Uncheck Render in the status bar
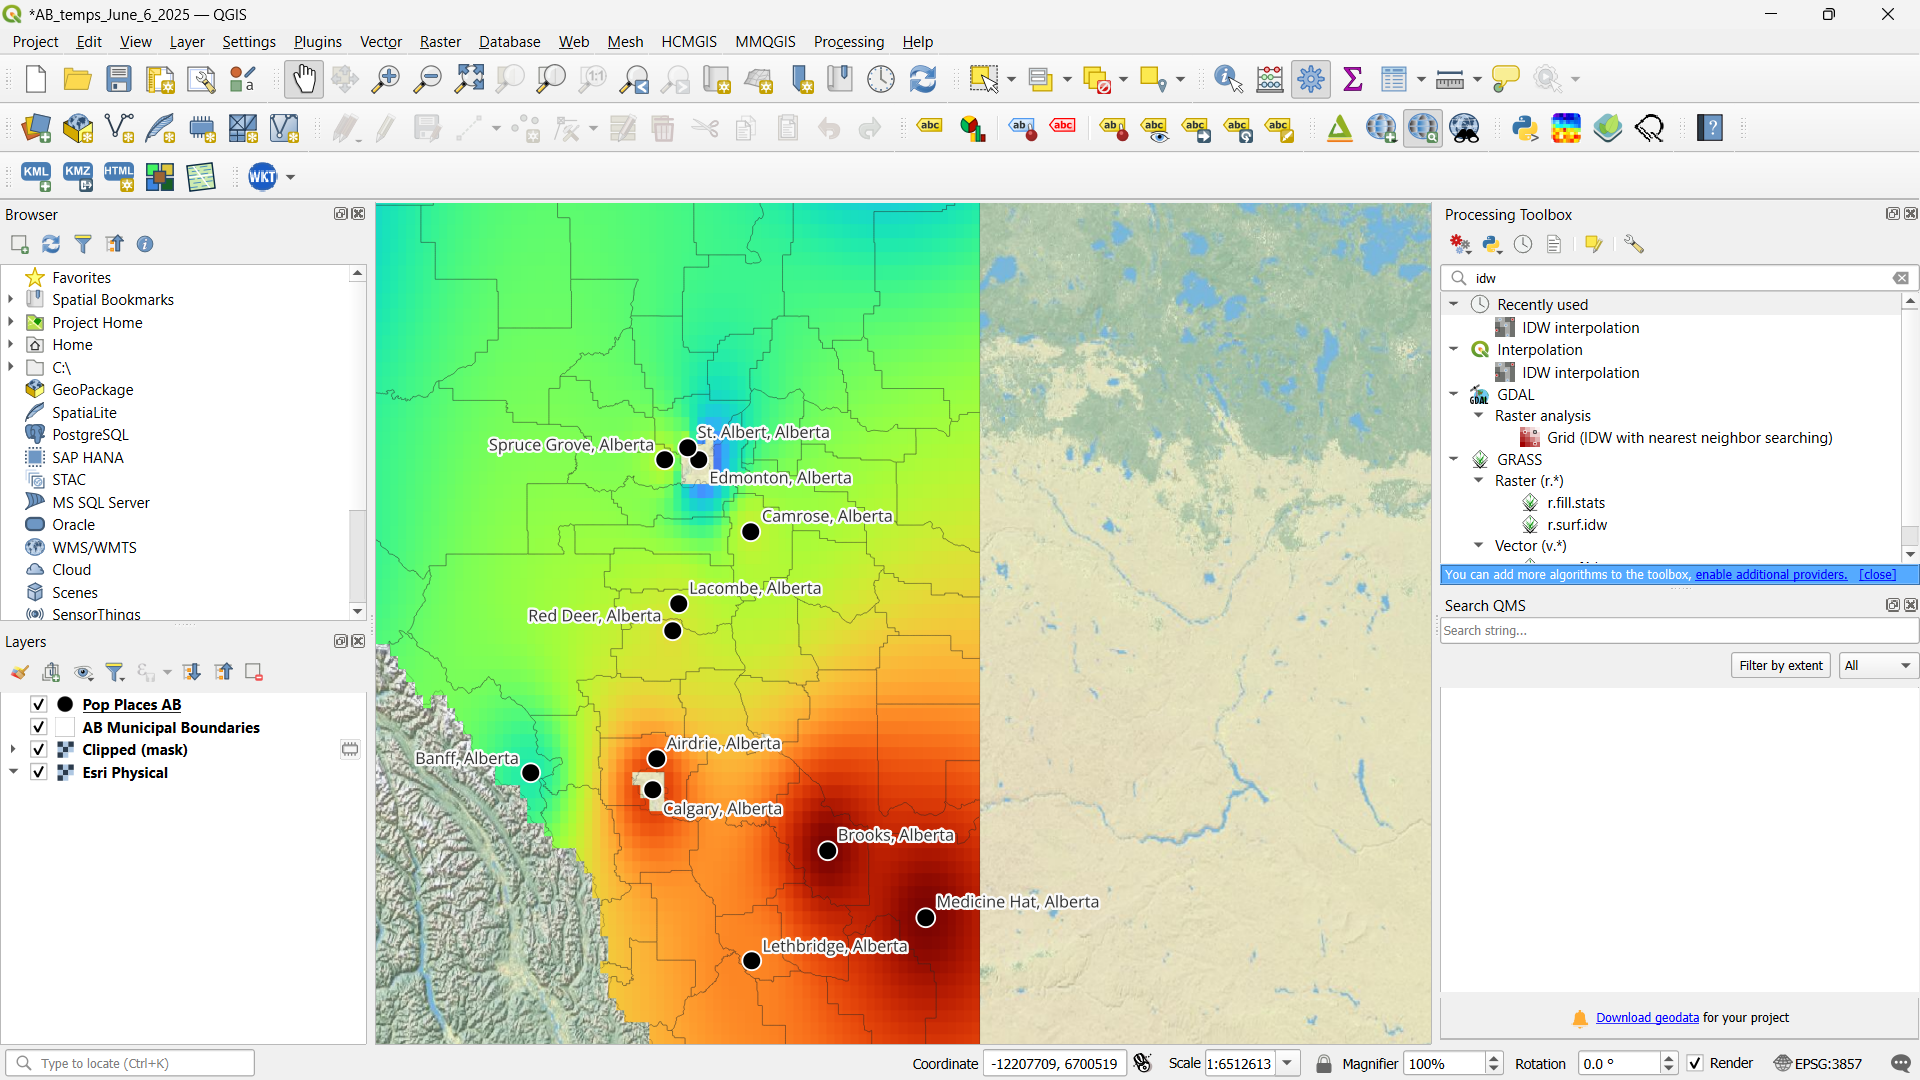This screenshot has height=1080, width=1920. click(1695, 1063)
